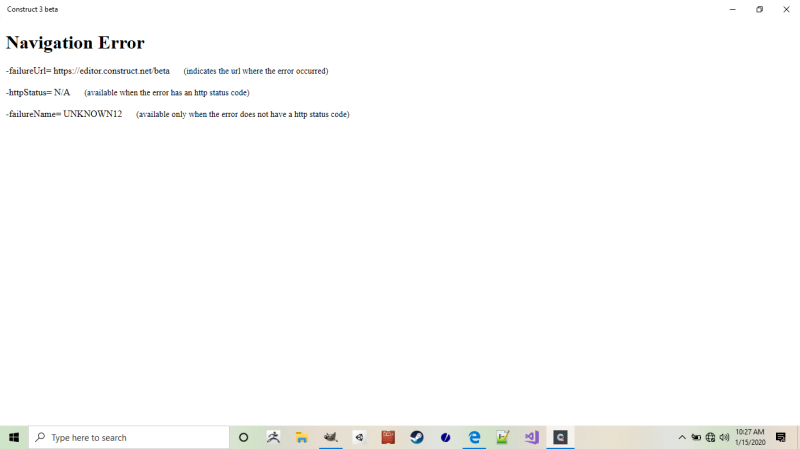Launch Steam from the taskbar
This screenshot has width=800, height=449.
point(417,437)
